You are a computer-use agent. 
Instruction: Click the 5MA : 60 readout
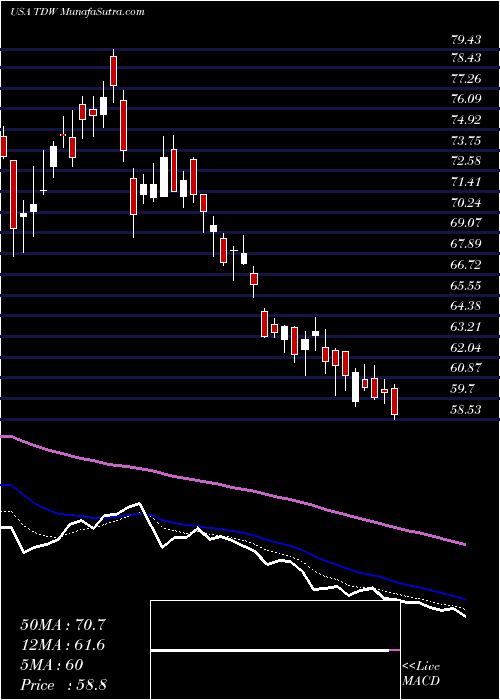(x=52, y=665)
